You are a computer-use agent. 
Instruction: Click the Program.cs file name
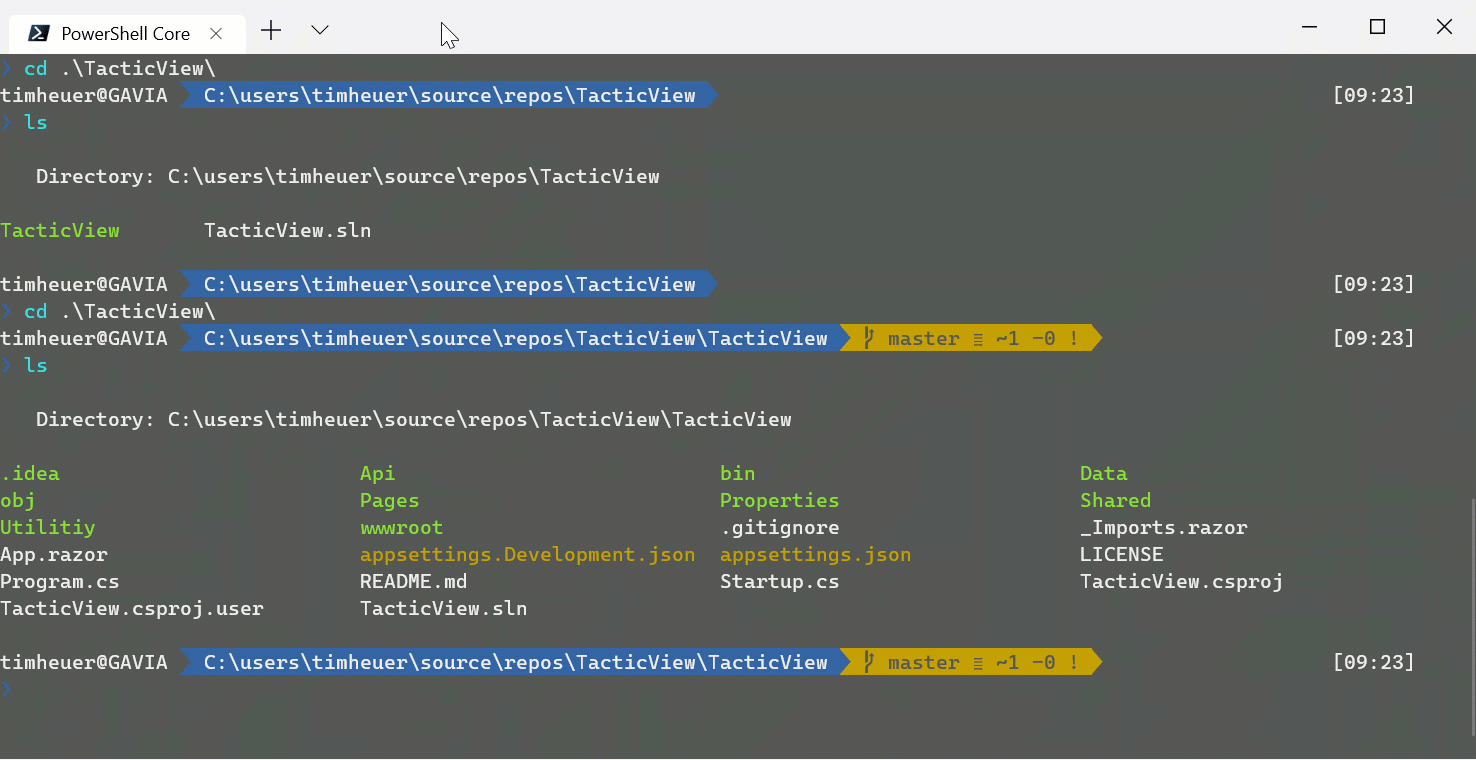[60, 581]
